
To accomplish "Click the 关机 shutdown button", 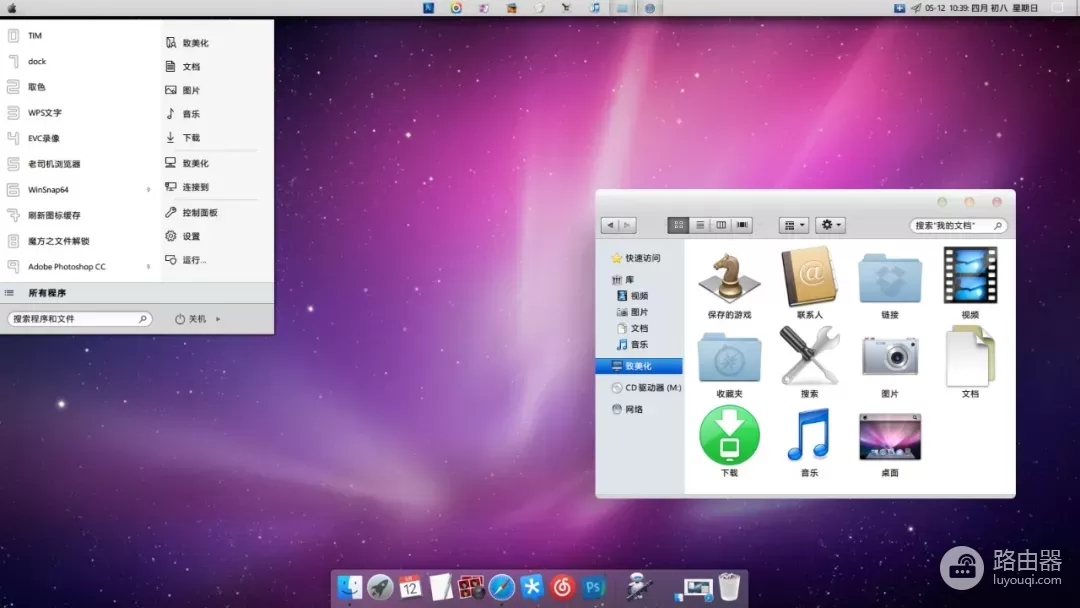I will [191, 319].
